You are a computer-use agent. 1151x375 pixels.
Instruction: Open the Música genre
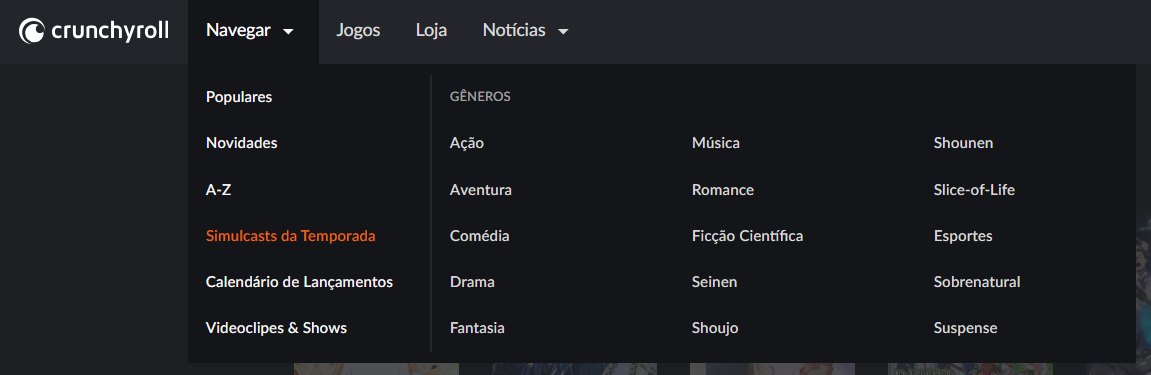(716, 143)
